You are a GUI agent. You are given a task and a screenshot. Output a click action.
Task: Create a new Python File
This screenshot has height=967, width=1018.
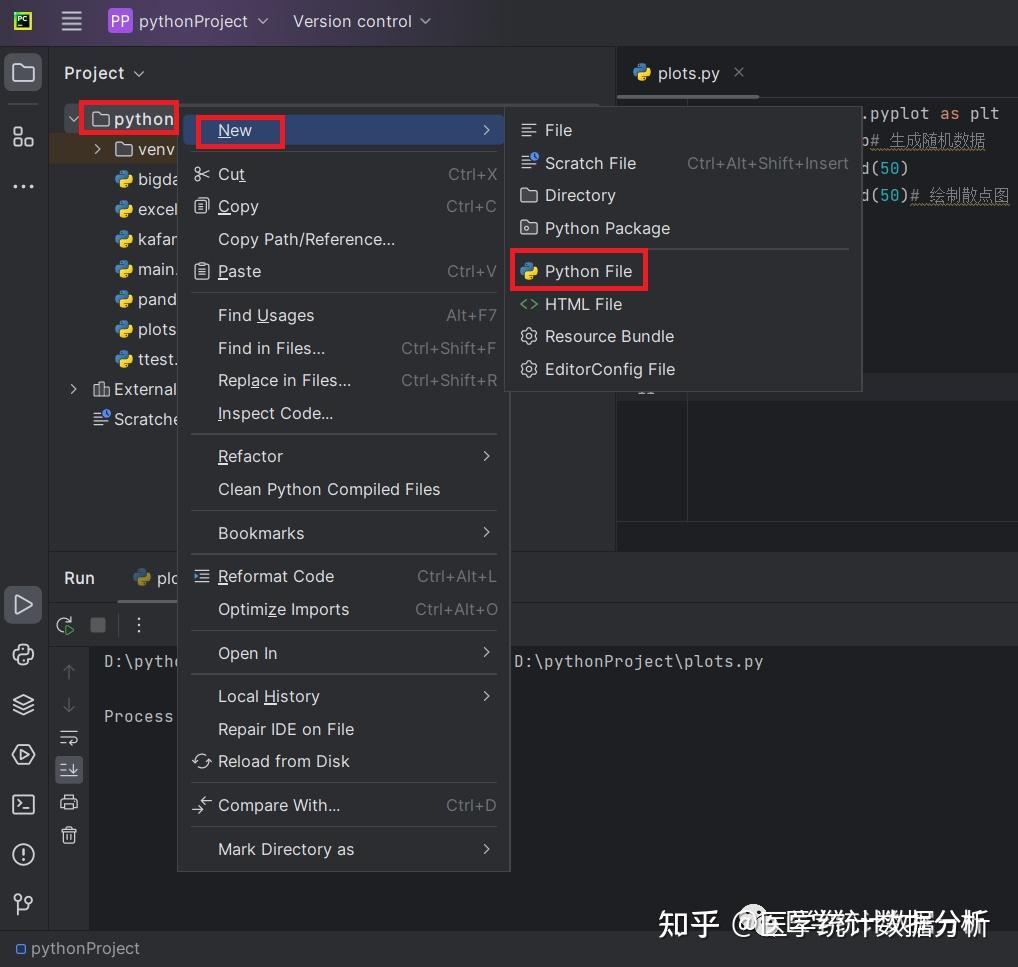(684, 271)
